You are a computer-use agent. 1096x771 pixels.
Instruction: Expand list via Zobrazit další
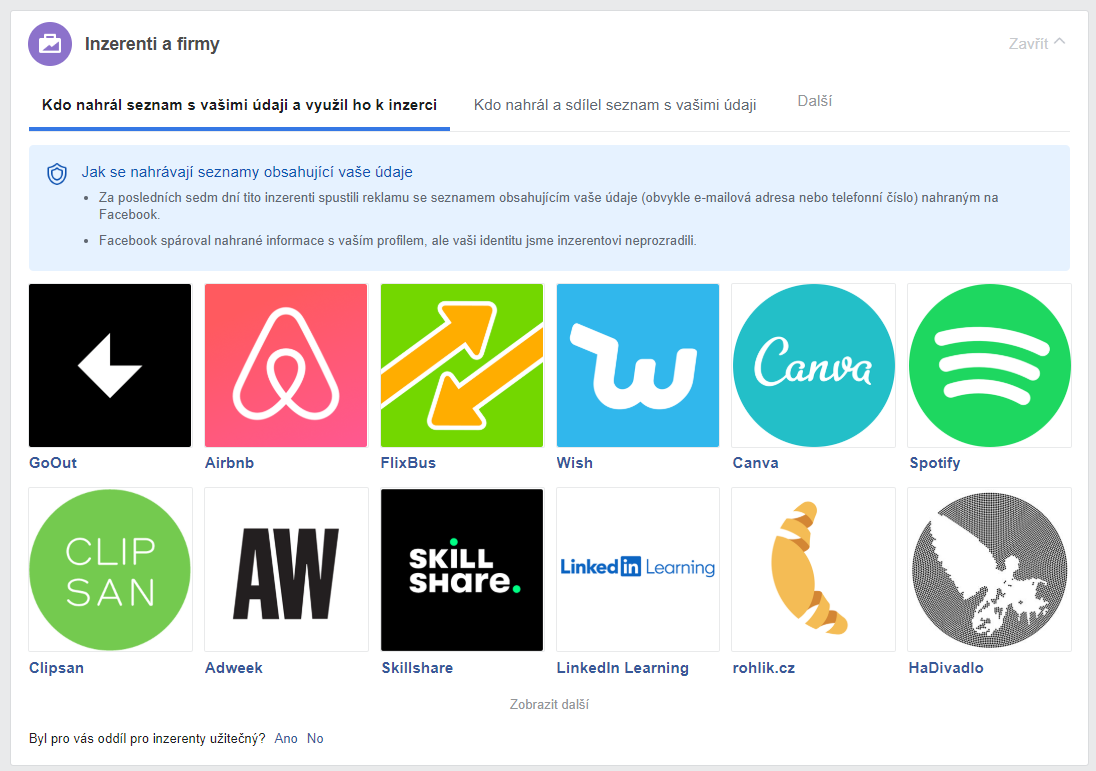click(549, 704)
